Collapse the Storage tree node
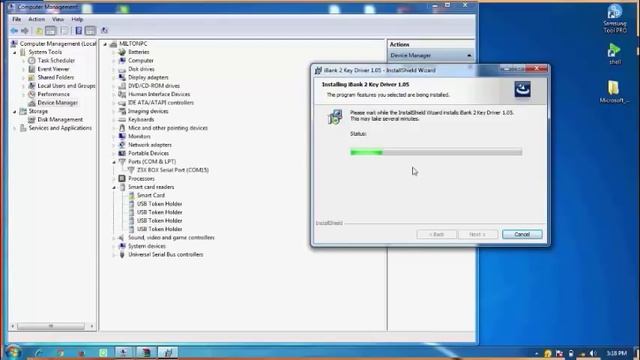The width and height of the screenshot is (640, 360). click(x=15, y=111)
